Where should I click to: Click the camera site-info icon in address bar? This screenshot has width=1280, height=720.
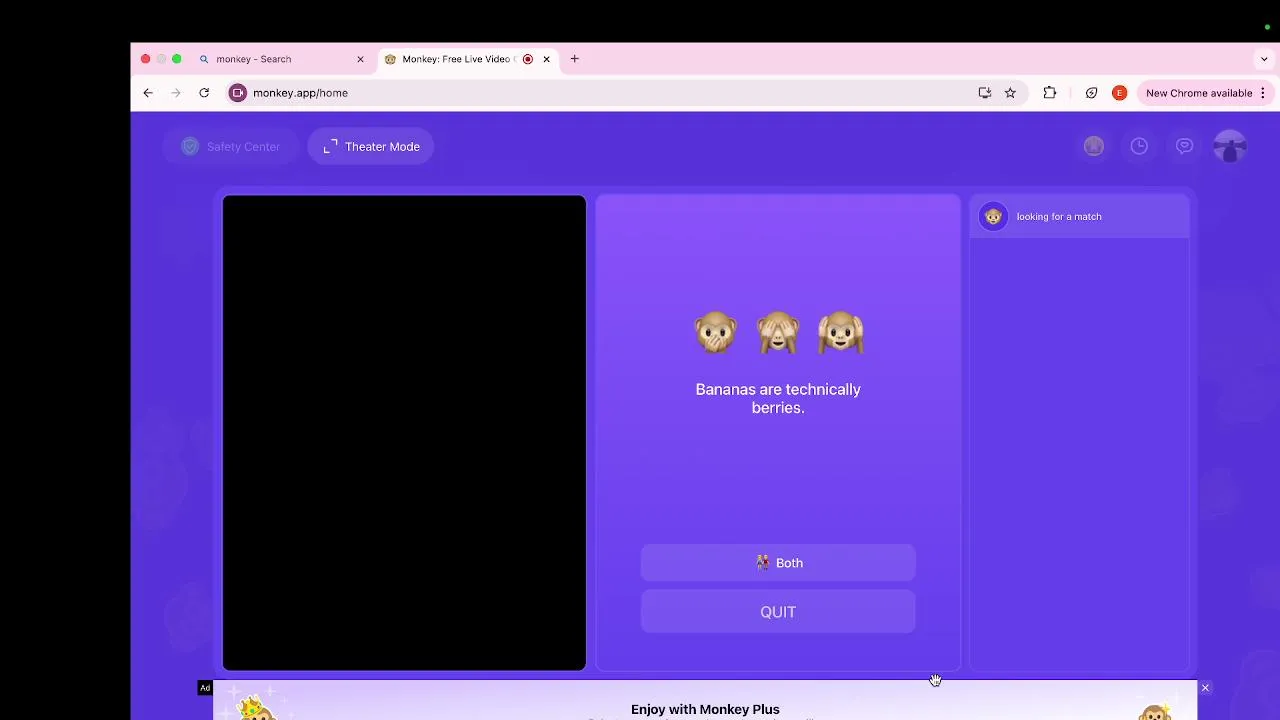point(238,93)
